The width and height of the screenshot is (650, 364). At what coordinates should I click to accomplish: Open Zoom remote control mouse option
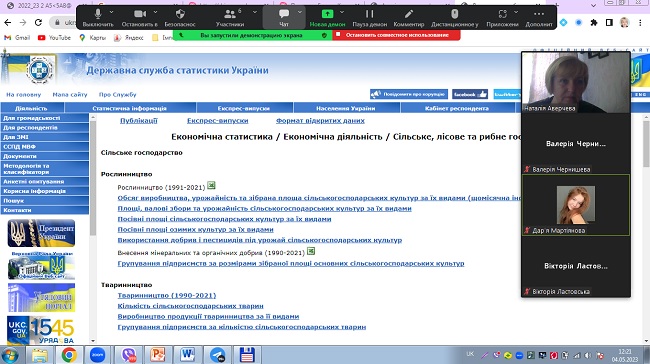(x=454, y=18)
